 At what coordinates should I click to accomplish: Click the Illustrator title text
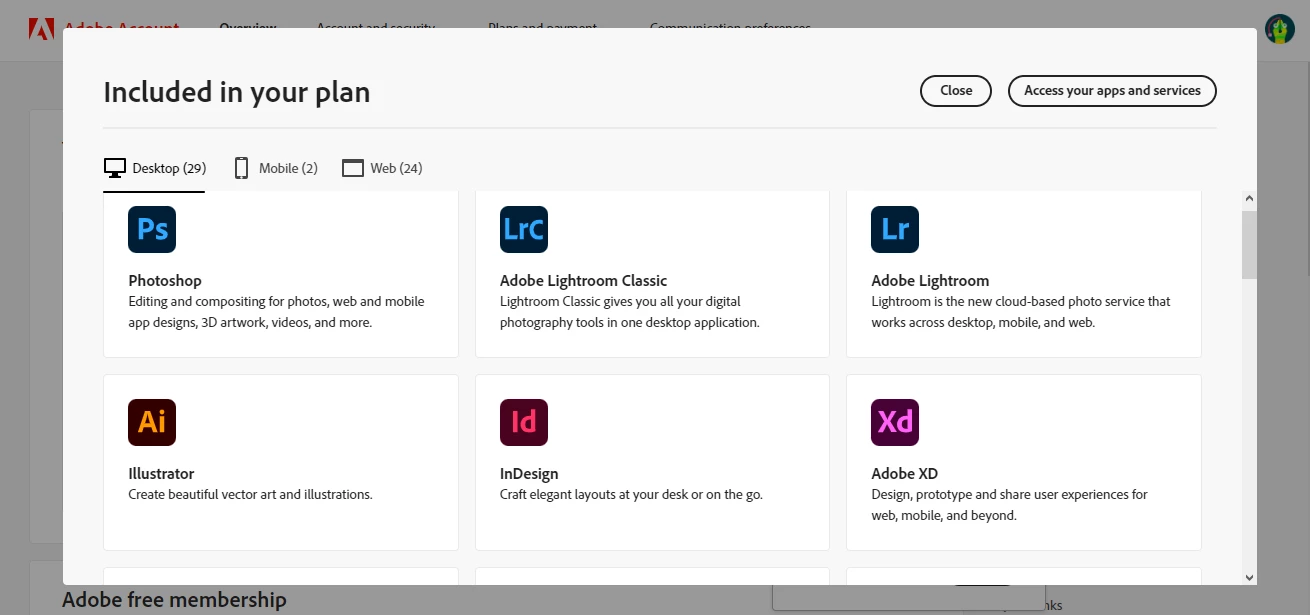pyautogui.click(x=161, y=474)
